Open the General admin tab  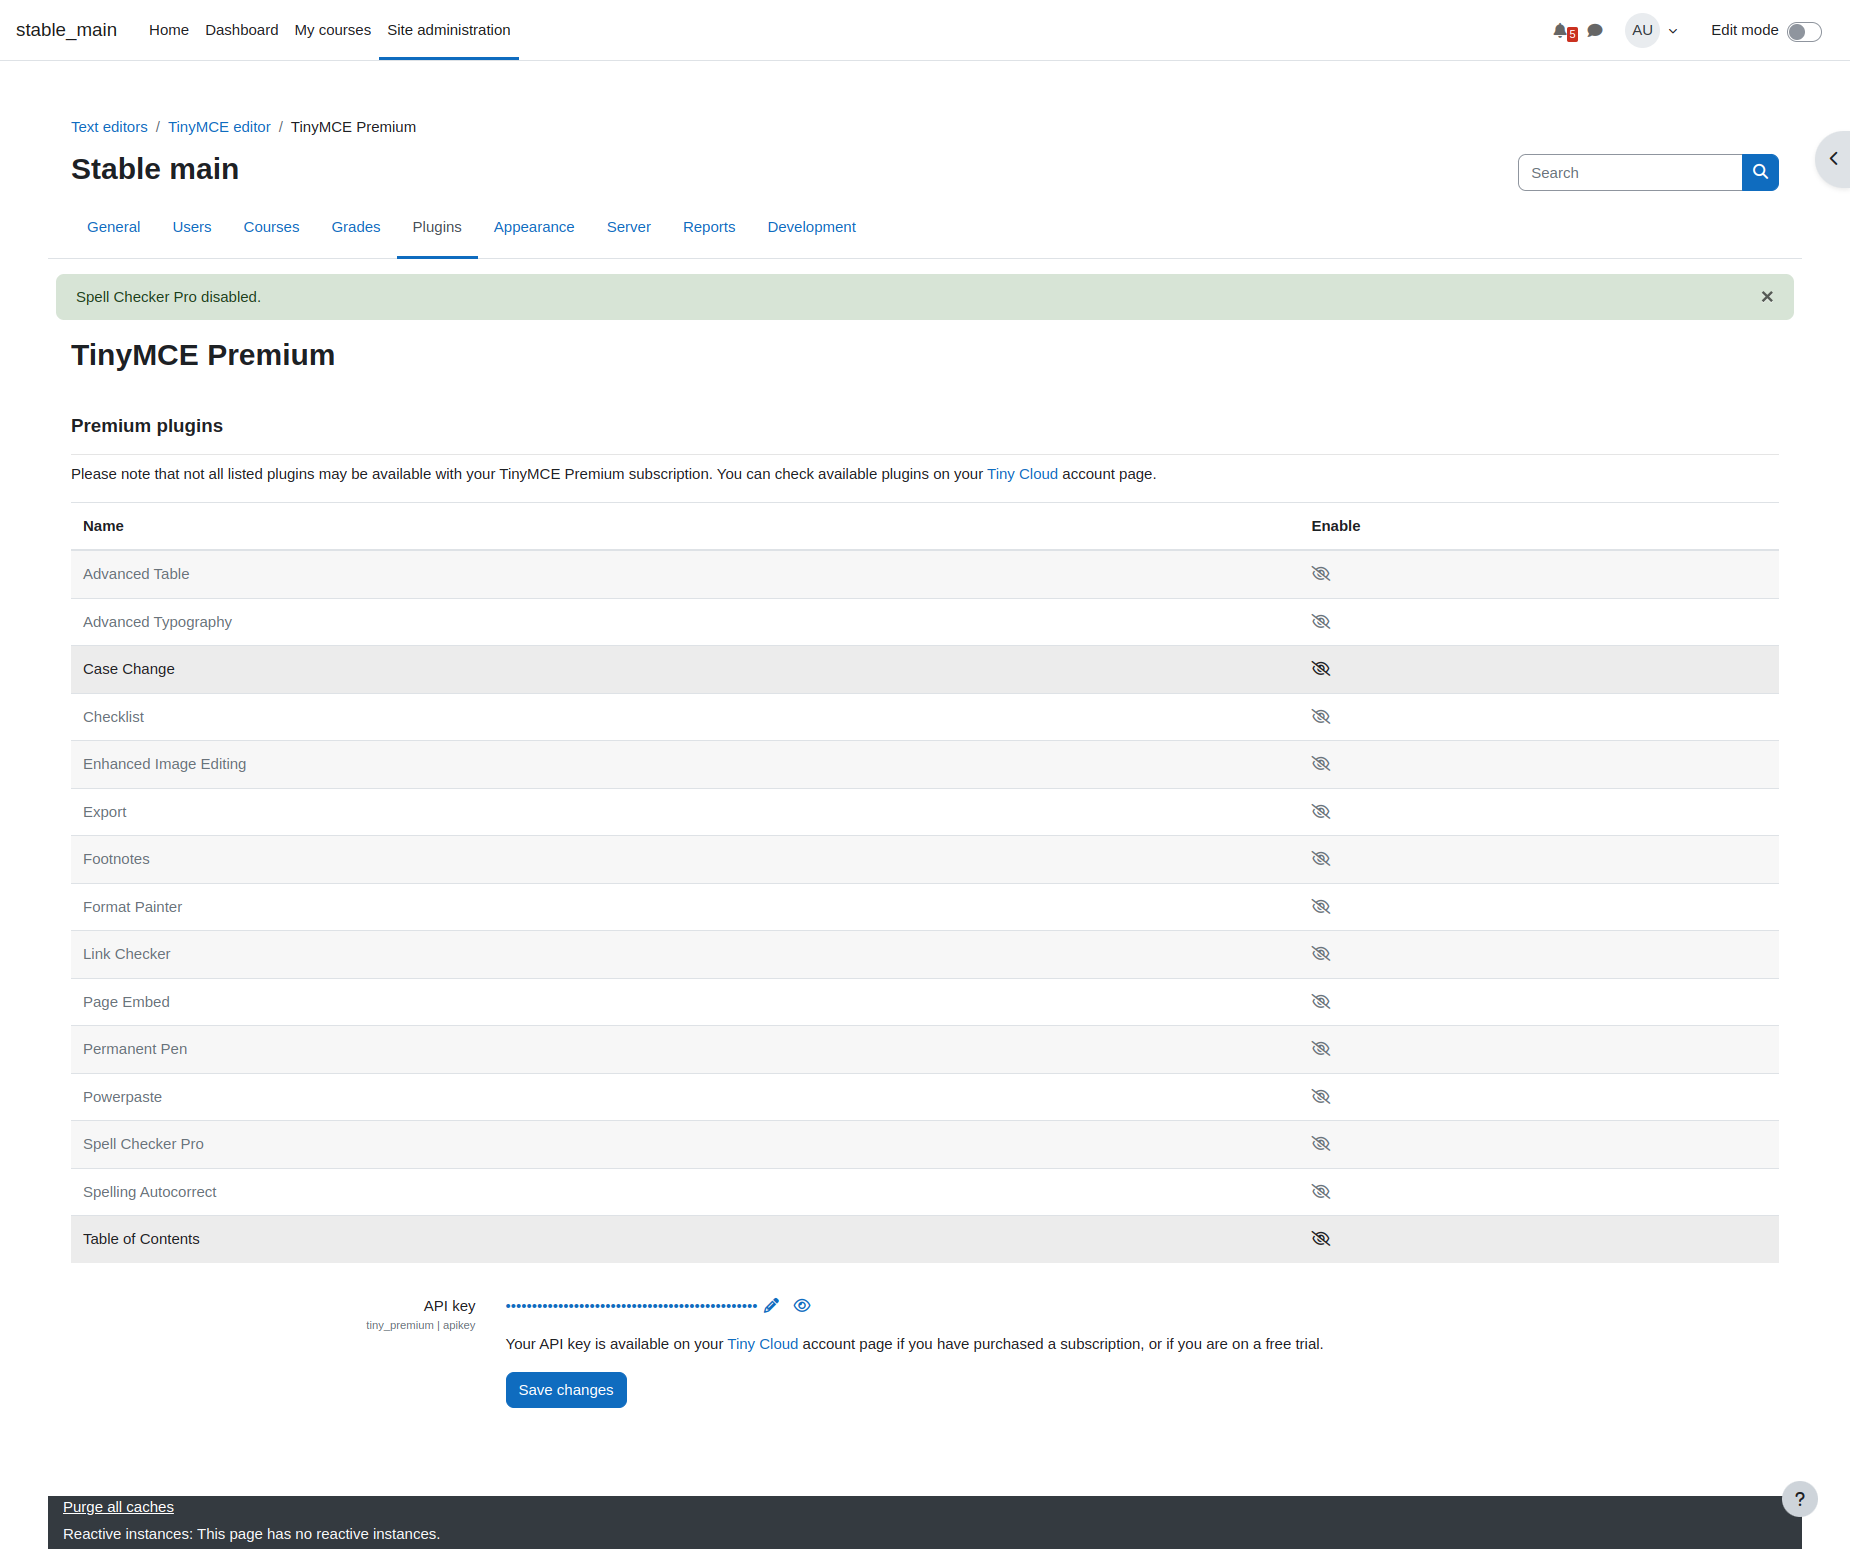[x=114, y=227]
